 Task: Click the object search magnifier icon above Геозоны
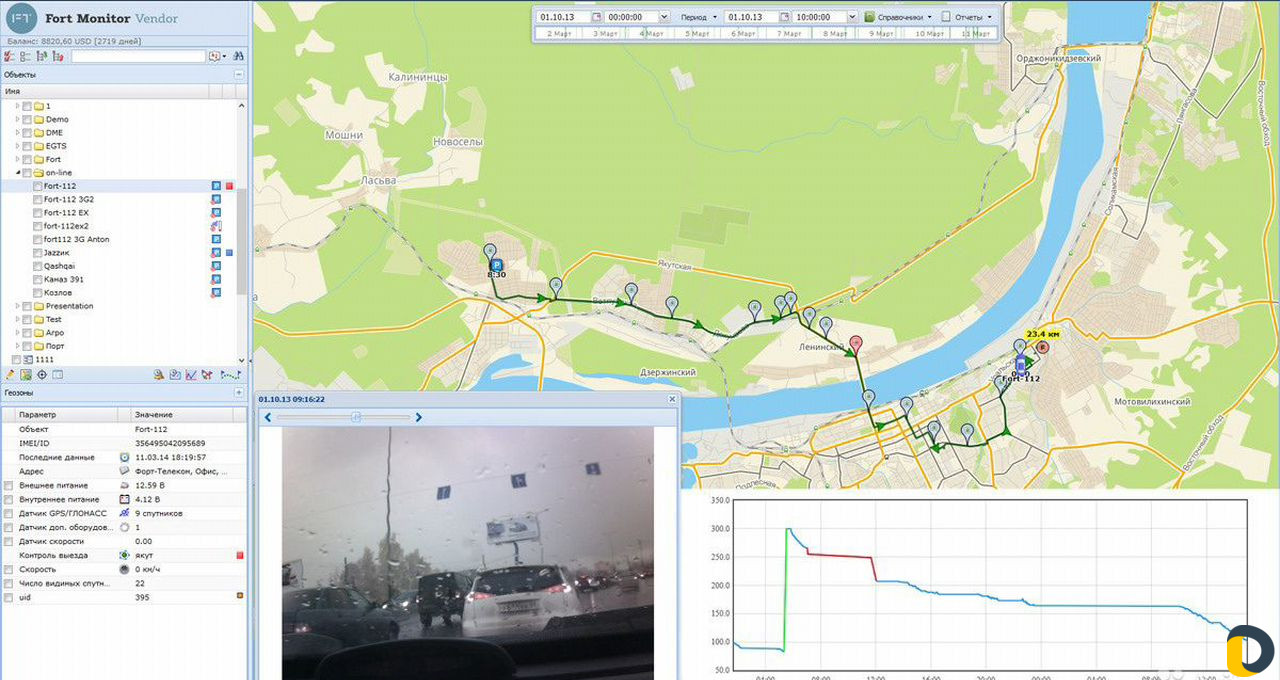click(x=158, y=374)
